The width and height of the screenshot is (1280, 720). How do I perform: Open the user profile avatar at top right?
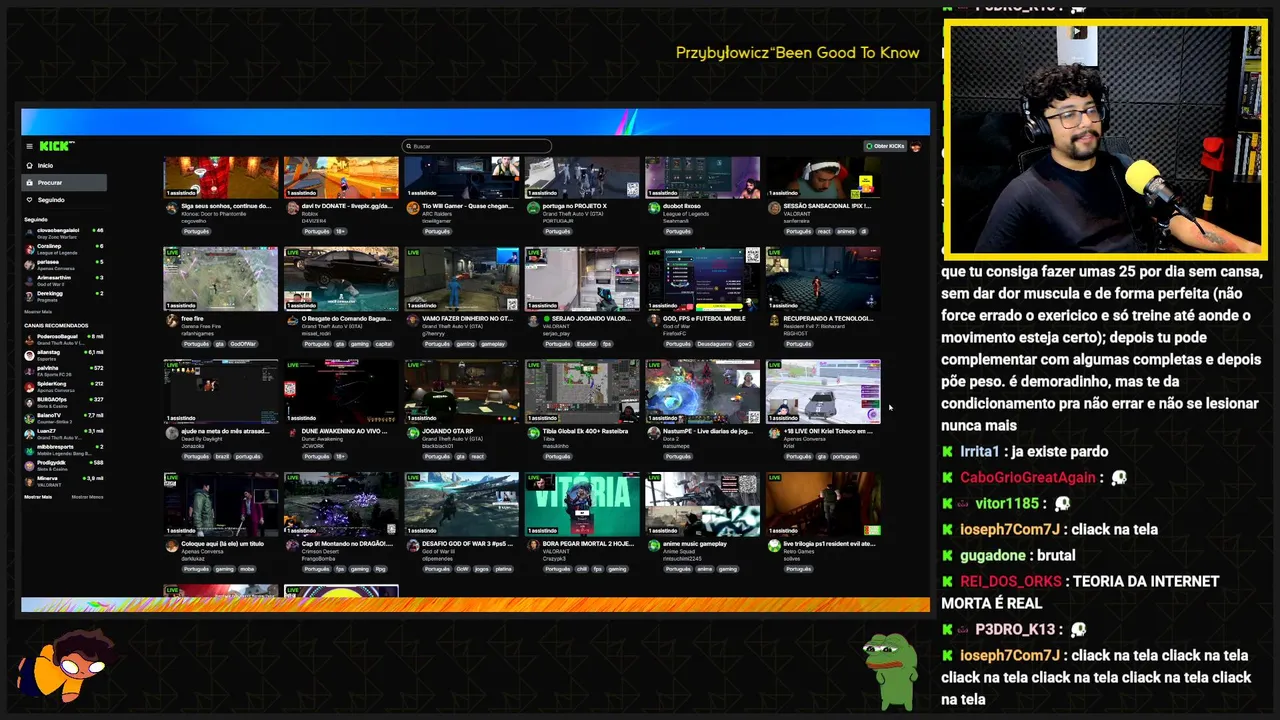pos(916,146)
